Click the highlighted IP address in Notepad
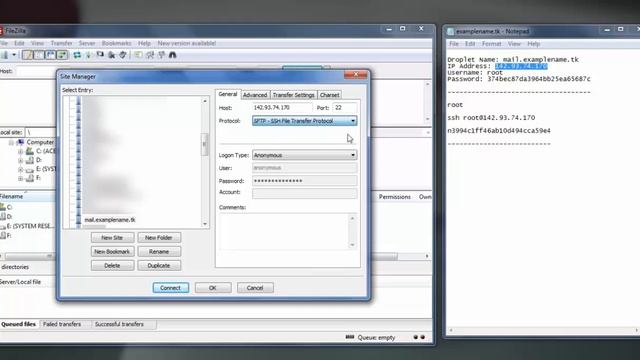Viewport: 640px width, 360px height. (521, 66)
